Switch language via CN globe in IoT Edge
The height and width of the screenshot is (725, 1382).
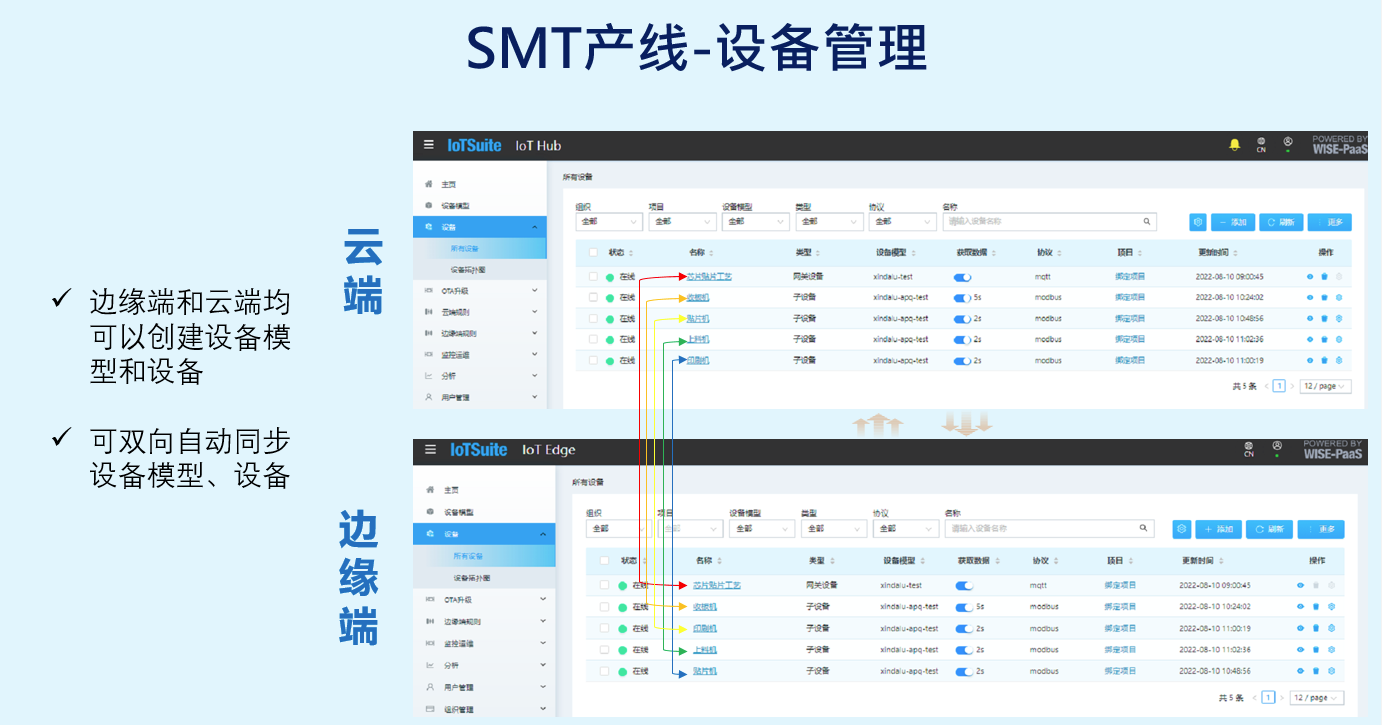tap(1249, 450)
